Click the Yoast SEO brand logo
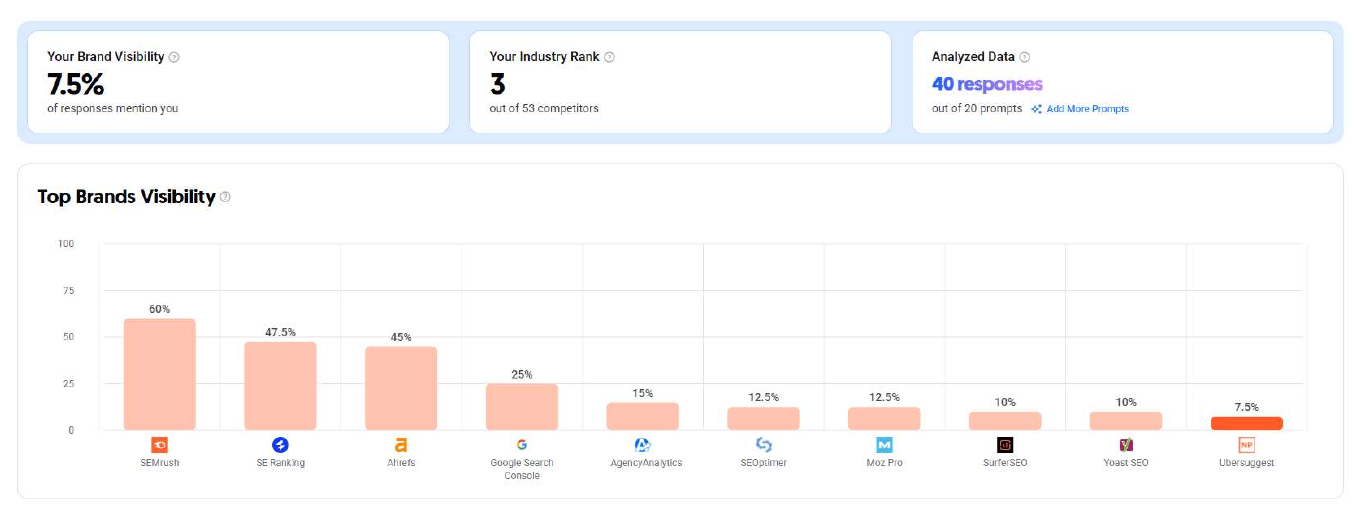1358x519 pixels. coord(1126,445)
